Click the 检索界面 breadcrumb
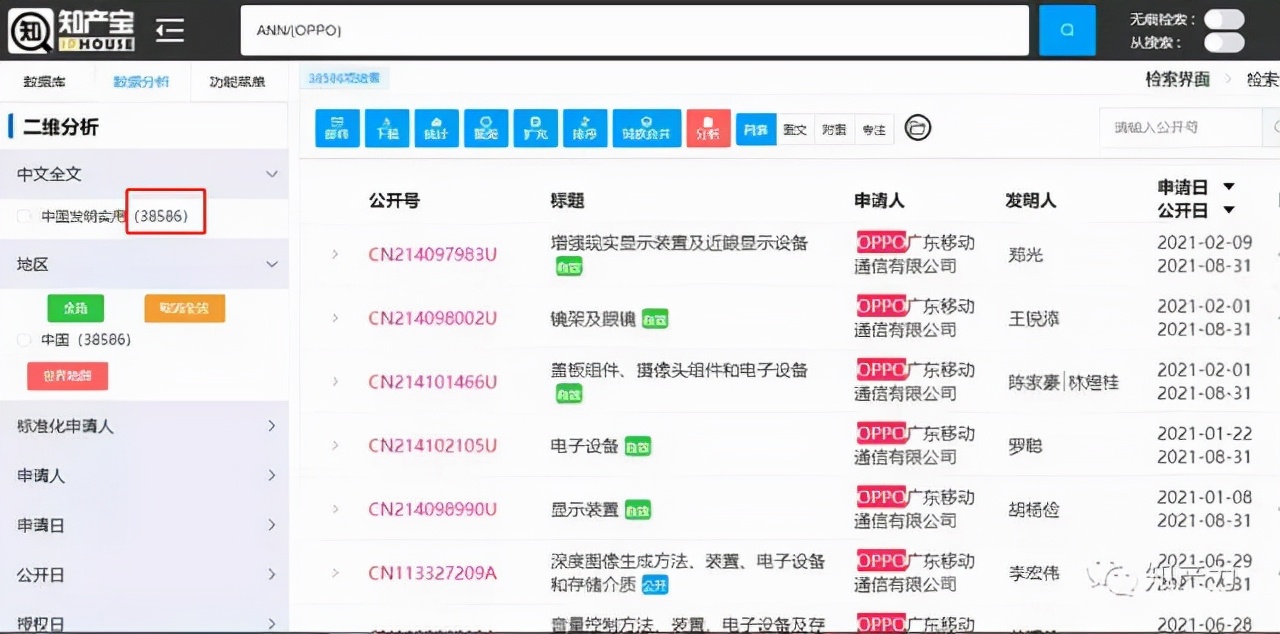 pos(1177,79)
